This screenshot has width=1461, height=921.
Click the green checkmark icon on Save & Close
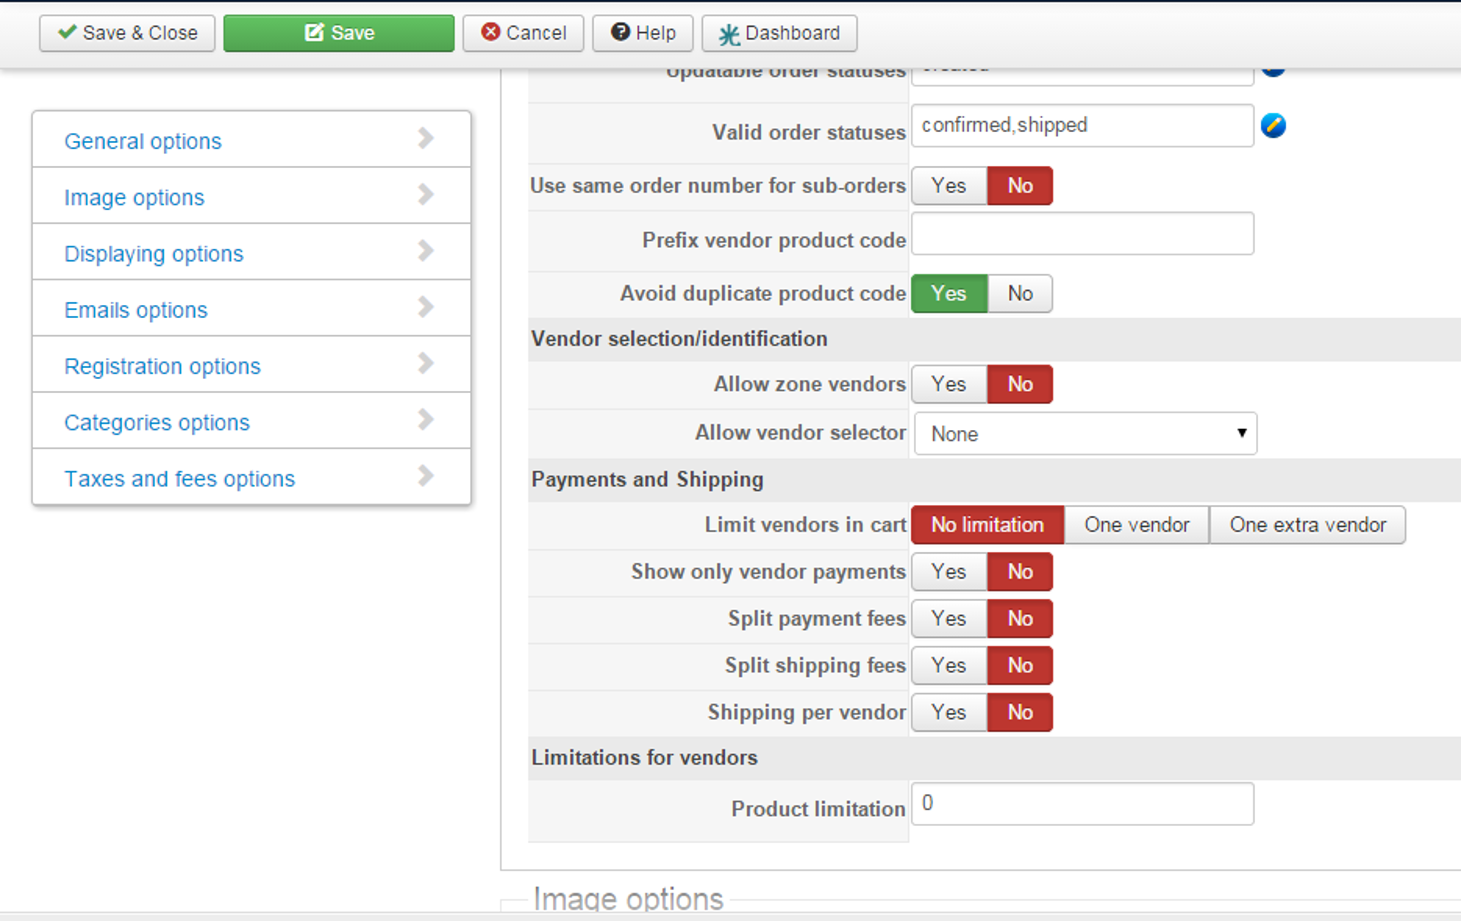pos(67,33)
